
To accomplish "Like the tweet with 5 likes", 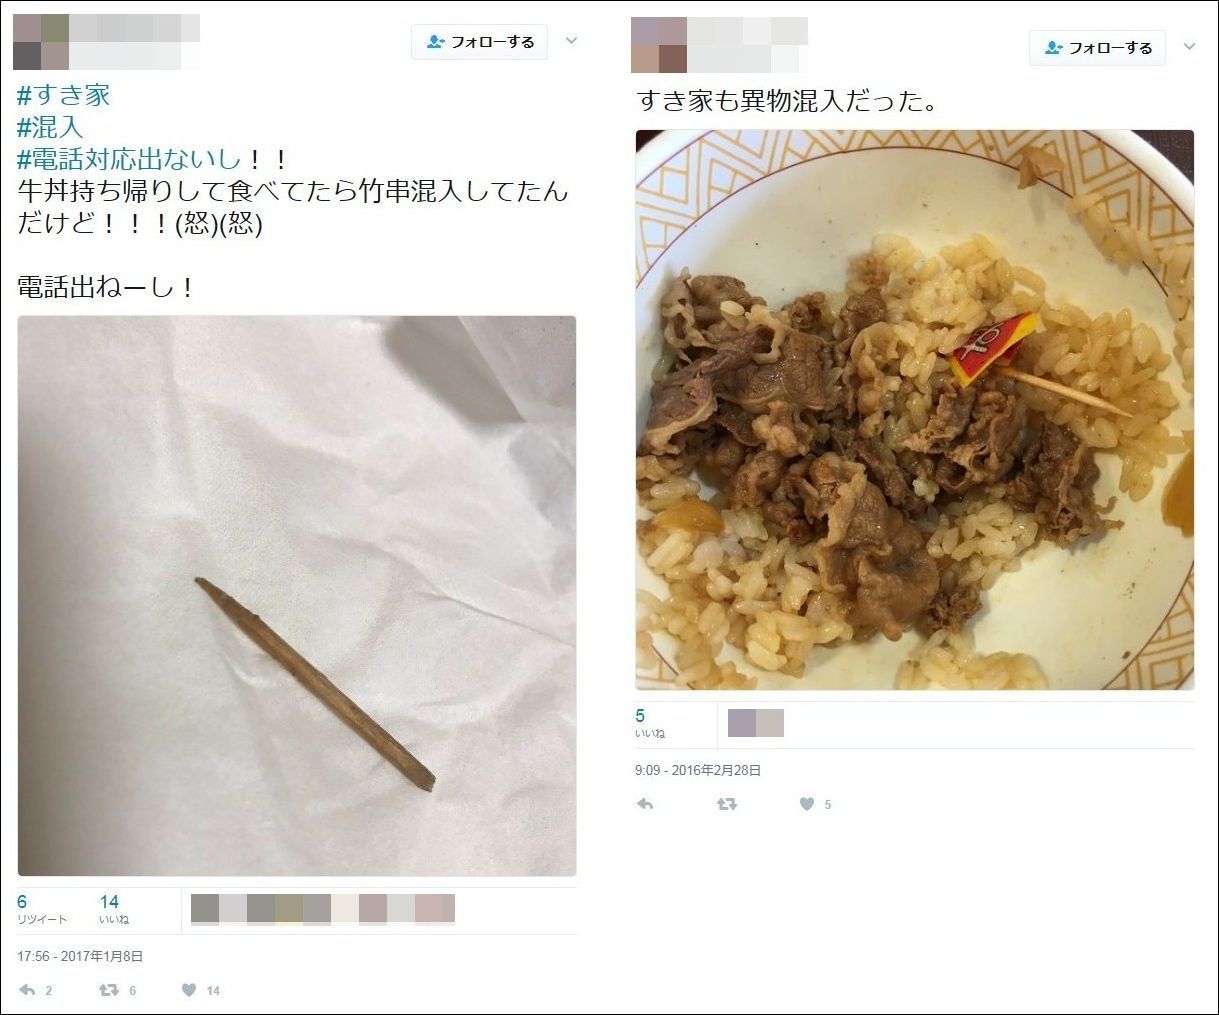I will [807, 804].
